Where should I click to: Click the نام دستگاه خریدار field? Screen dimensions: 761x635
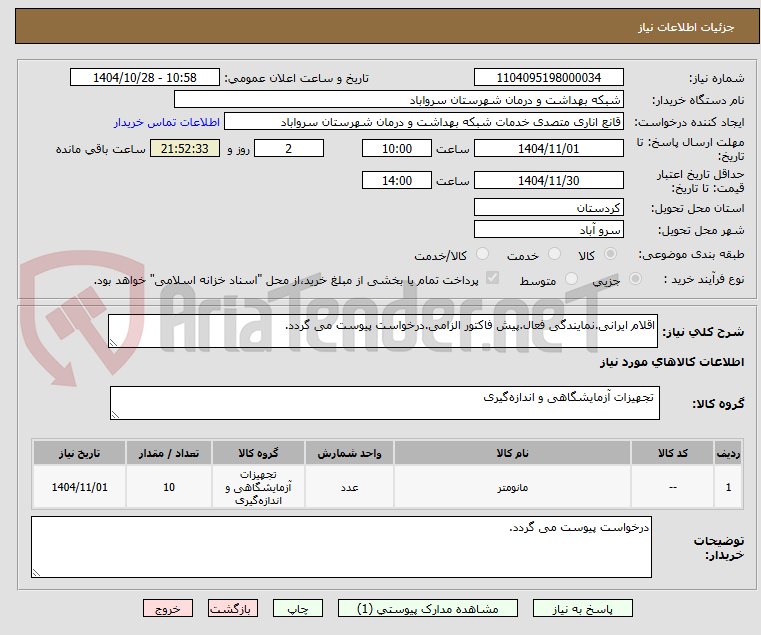click(398, 100)
